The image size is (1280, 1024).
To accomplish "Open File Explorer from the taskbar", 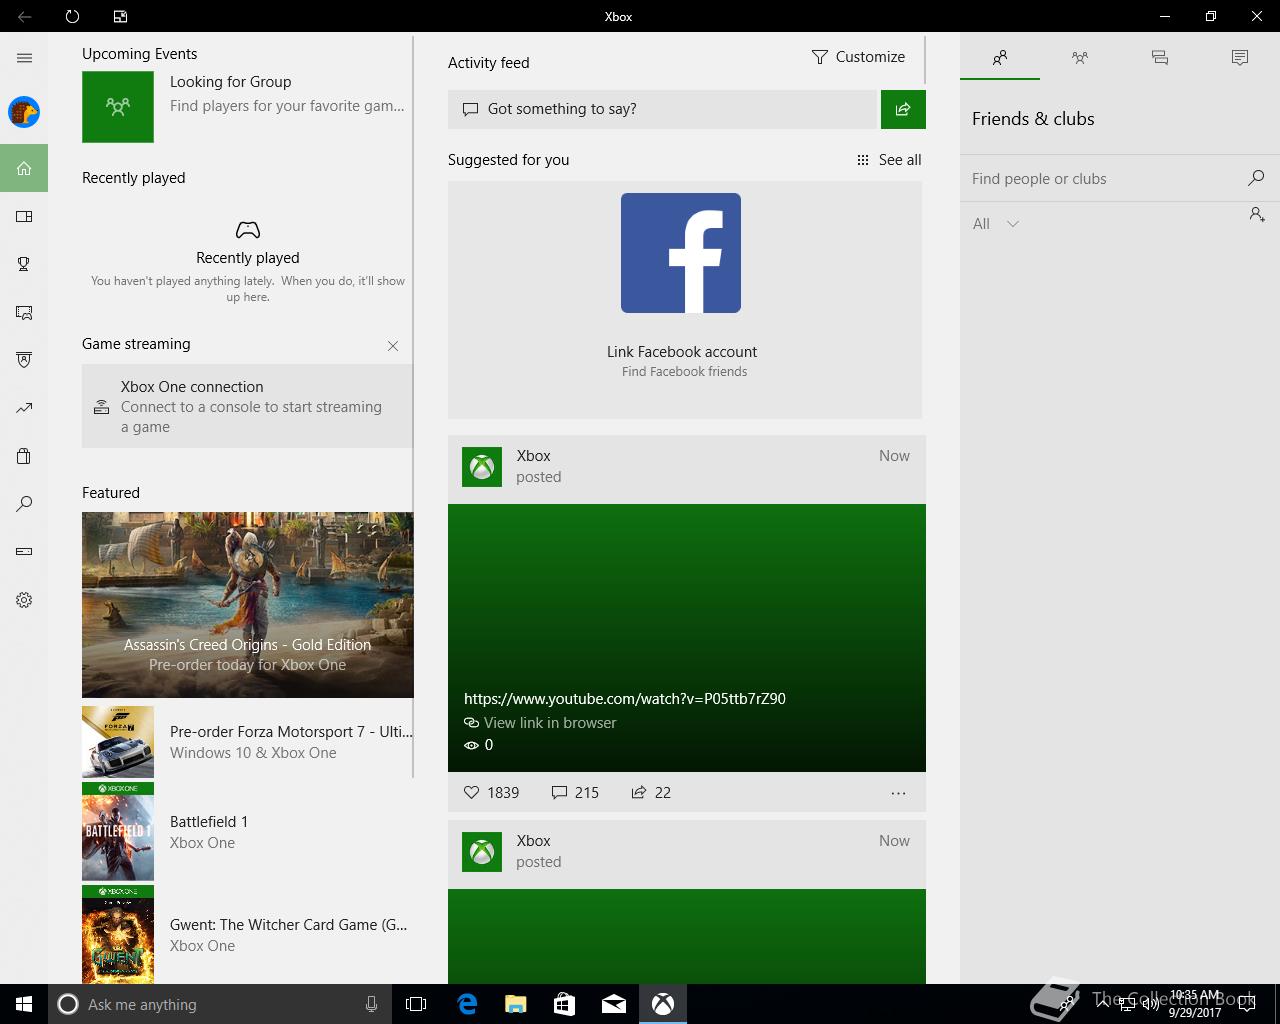I will point(516,1004).
